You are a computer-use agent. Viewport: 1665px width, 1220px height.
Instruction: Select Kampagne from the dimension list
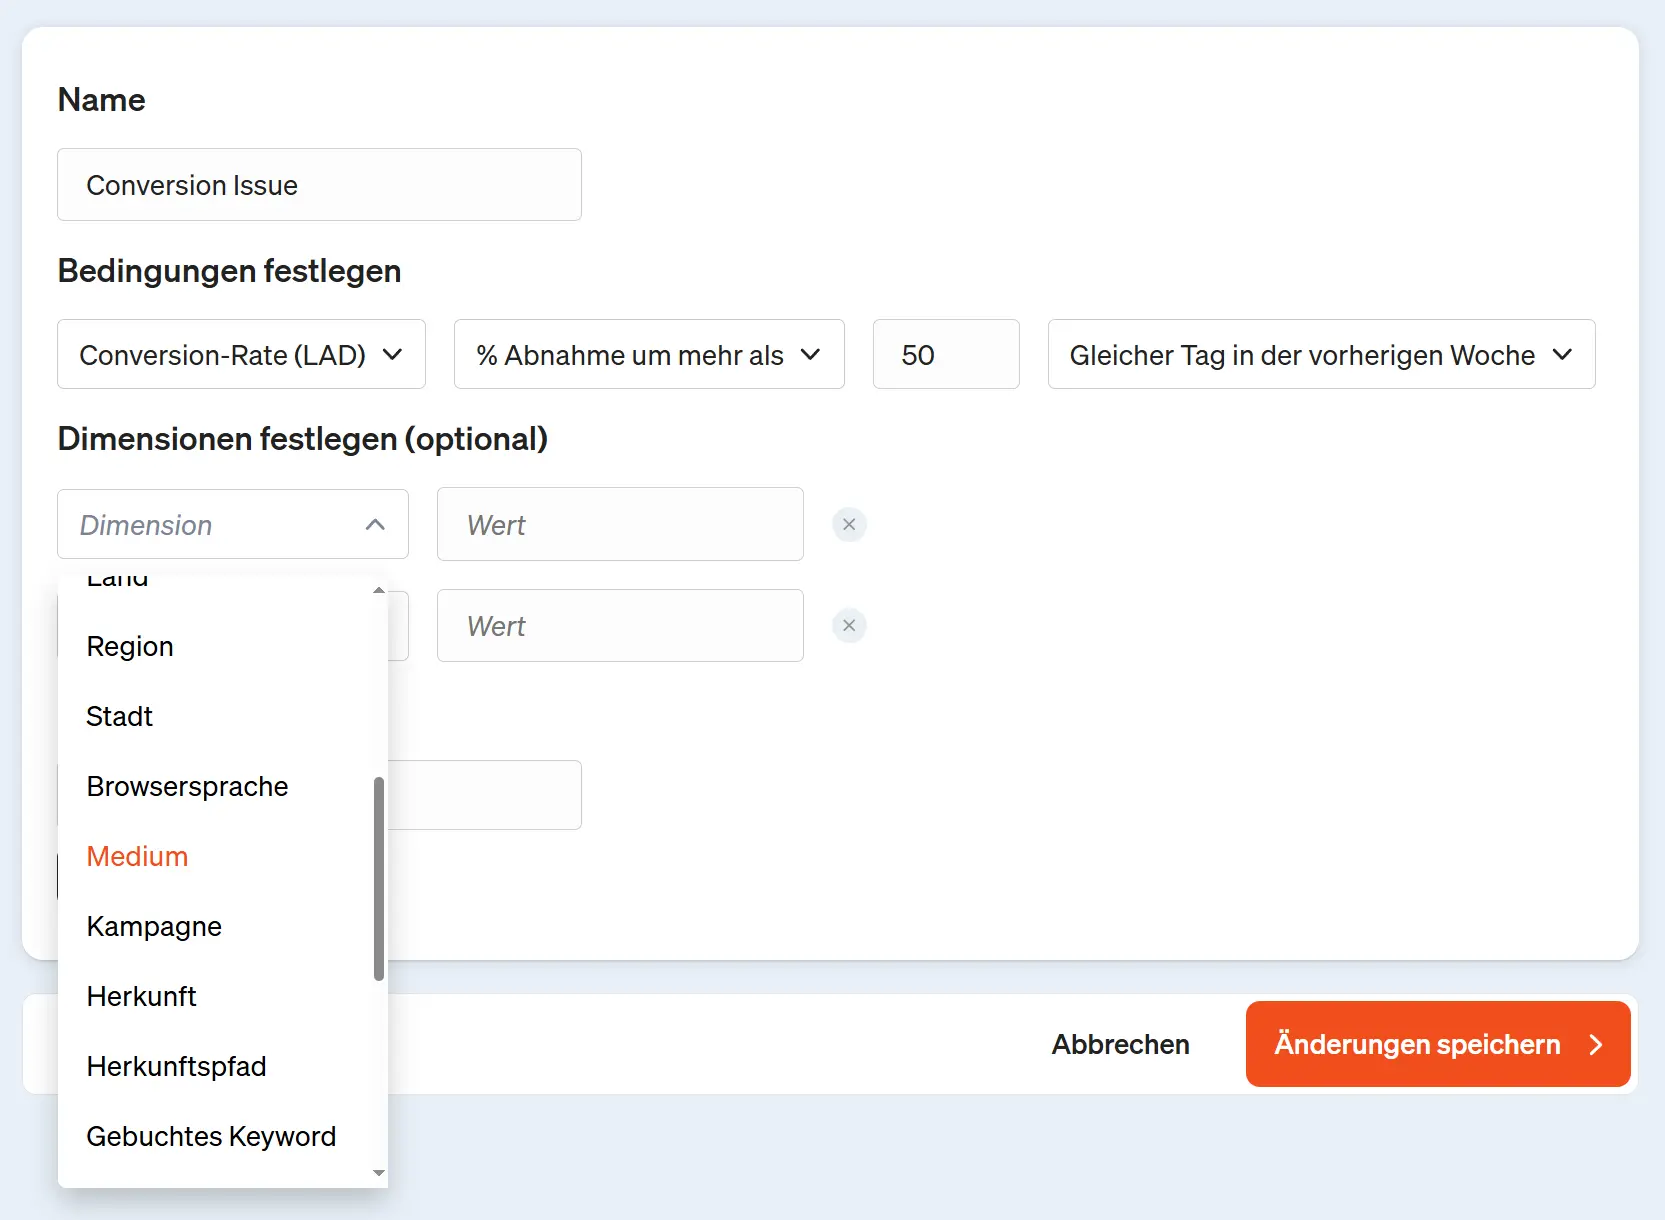(x=154, y=926)
